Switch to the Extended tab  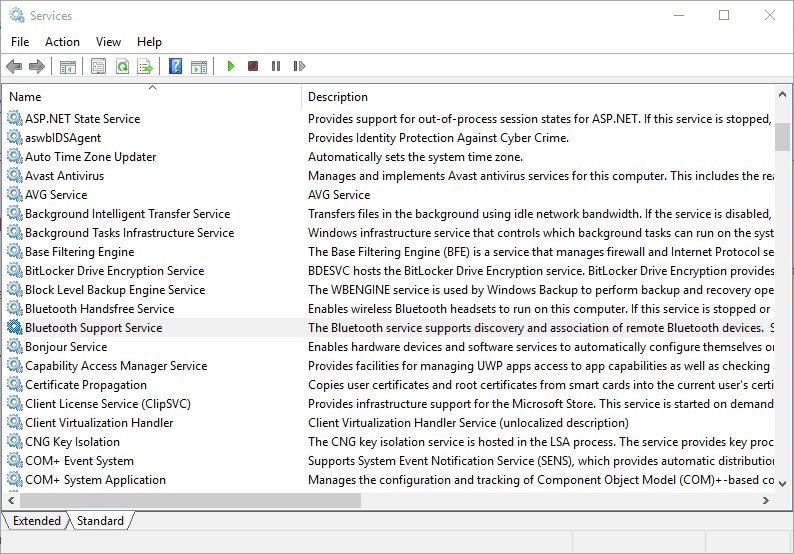(36, 521)
